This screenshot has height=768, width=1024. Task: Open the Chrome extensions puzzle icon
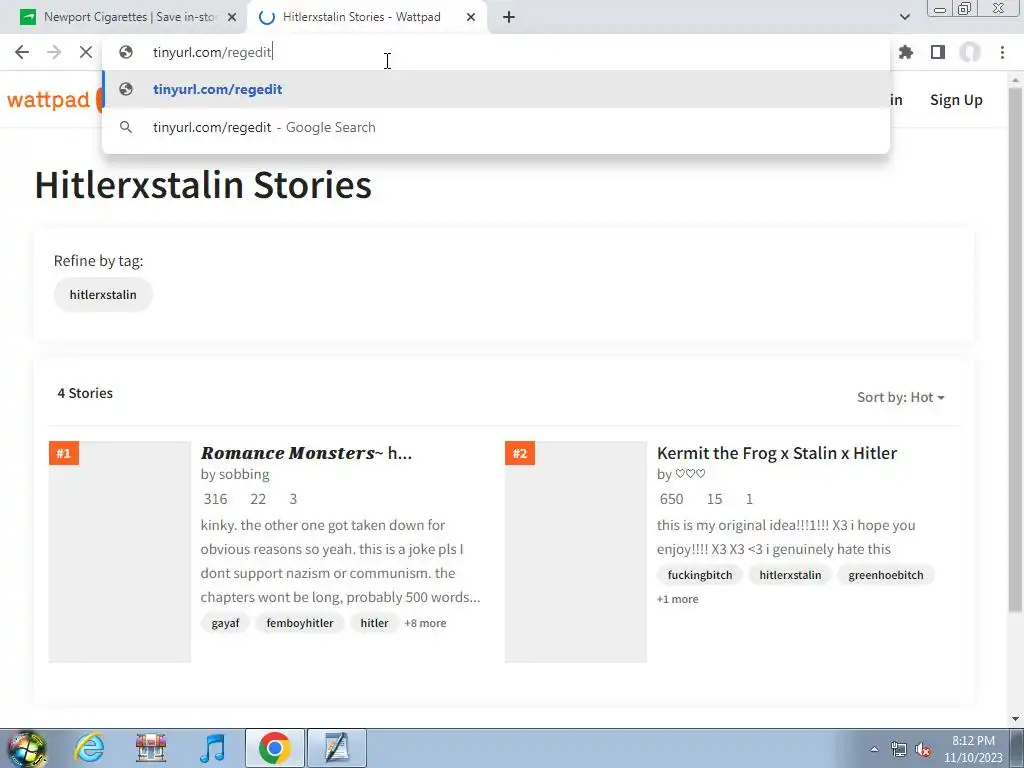[906, 52]
